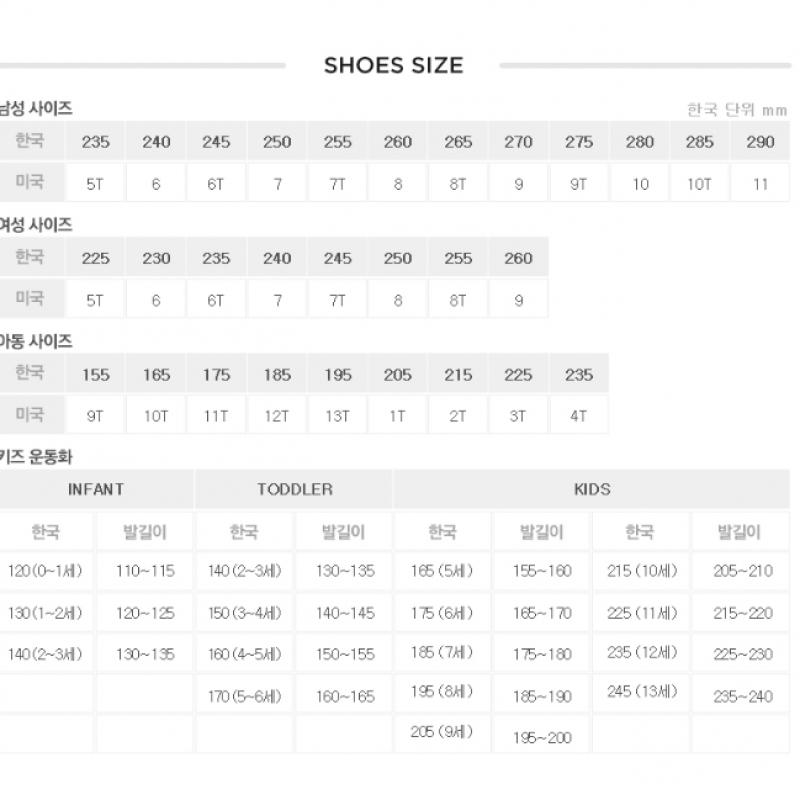Click the kids 245(13세) cell

point(641,691)
